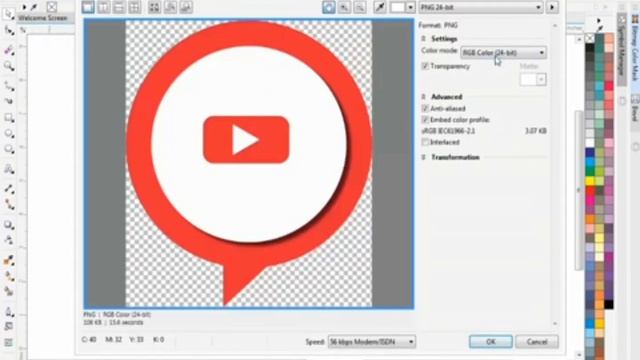This screenshot has width=640, height=360.
Task: Select the Zoom tool in toolbox
Action: (9, 66)
